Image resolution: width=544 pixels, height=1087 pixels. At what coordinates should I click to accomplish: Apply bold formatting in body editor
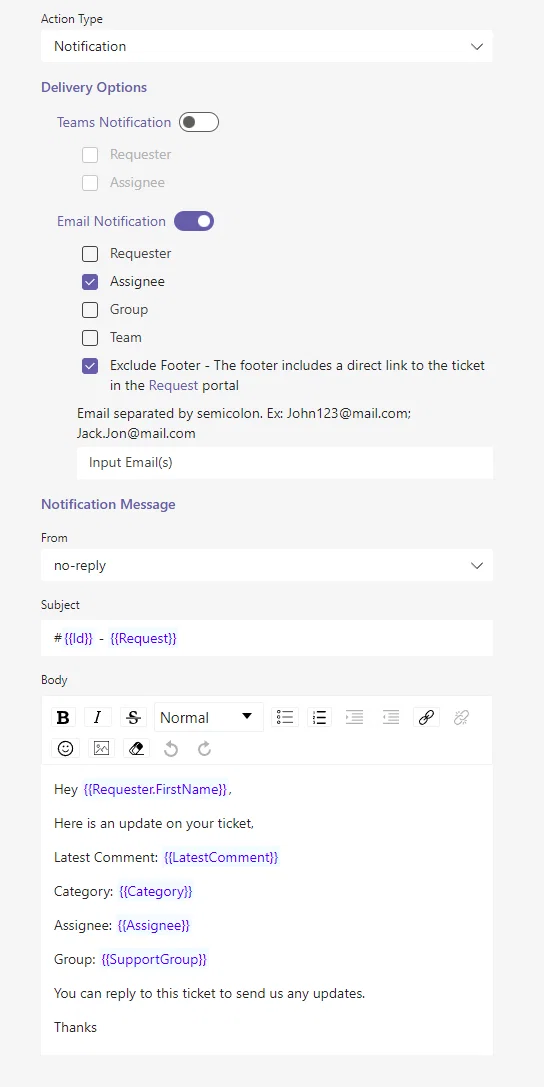pyautogui.click(x=63, y=717)
